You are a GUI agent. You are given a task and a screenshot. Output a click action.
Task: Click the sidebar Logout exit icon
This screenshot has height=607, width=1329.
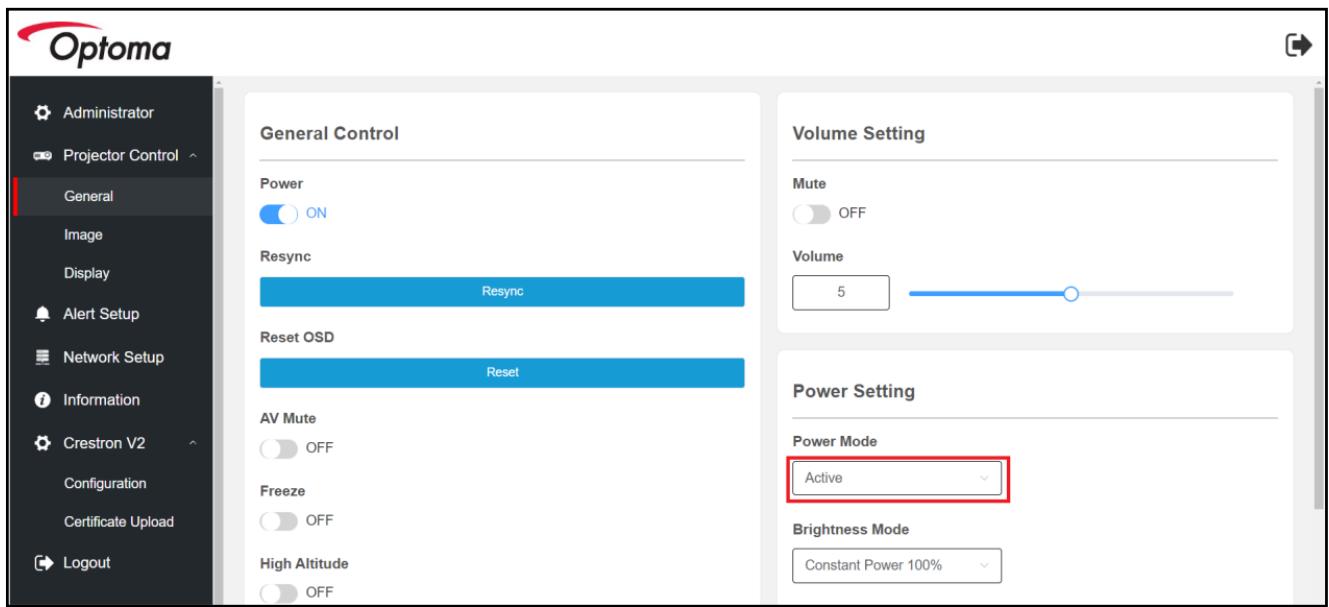point(44,562)
